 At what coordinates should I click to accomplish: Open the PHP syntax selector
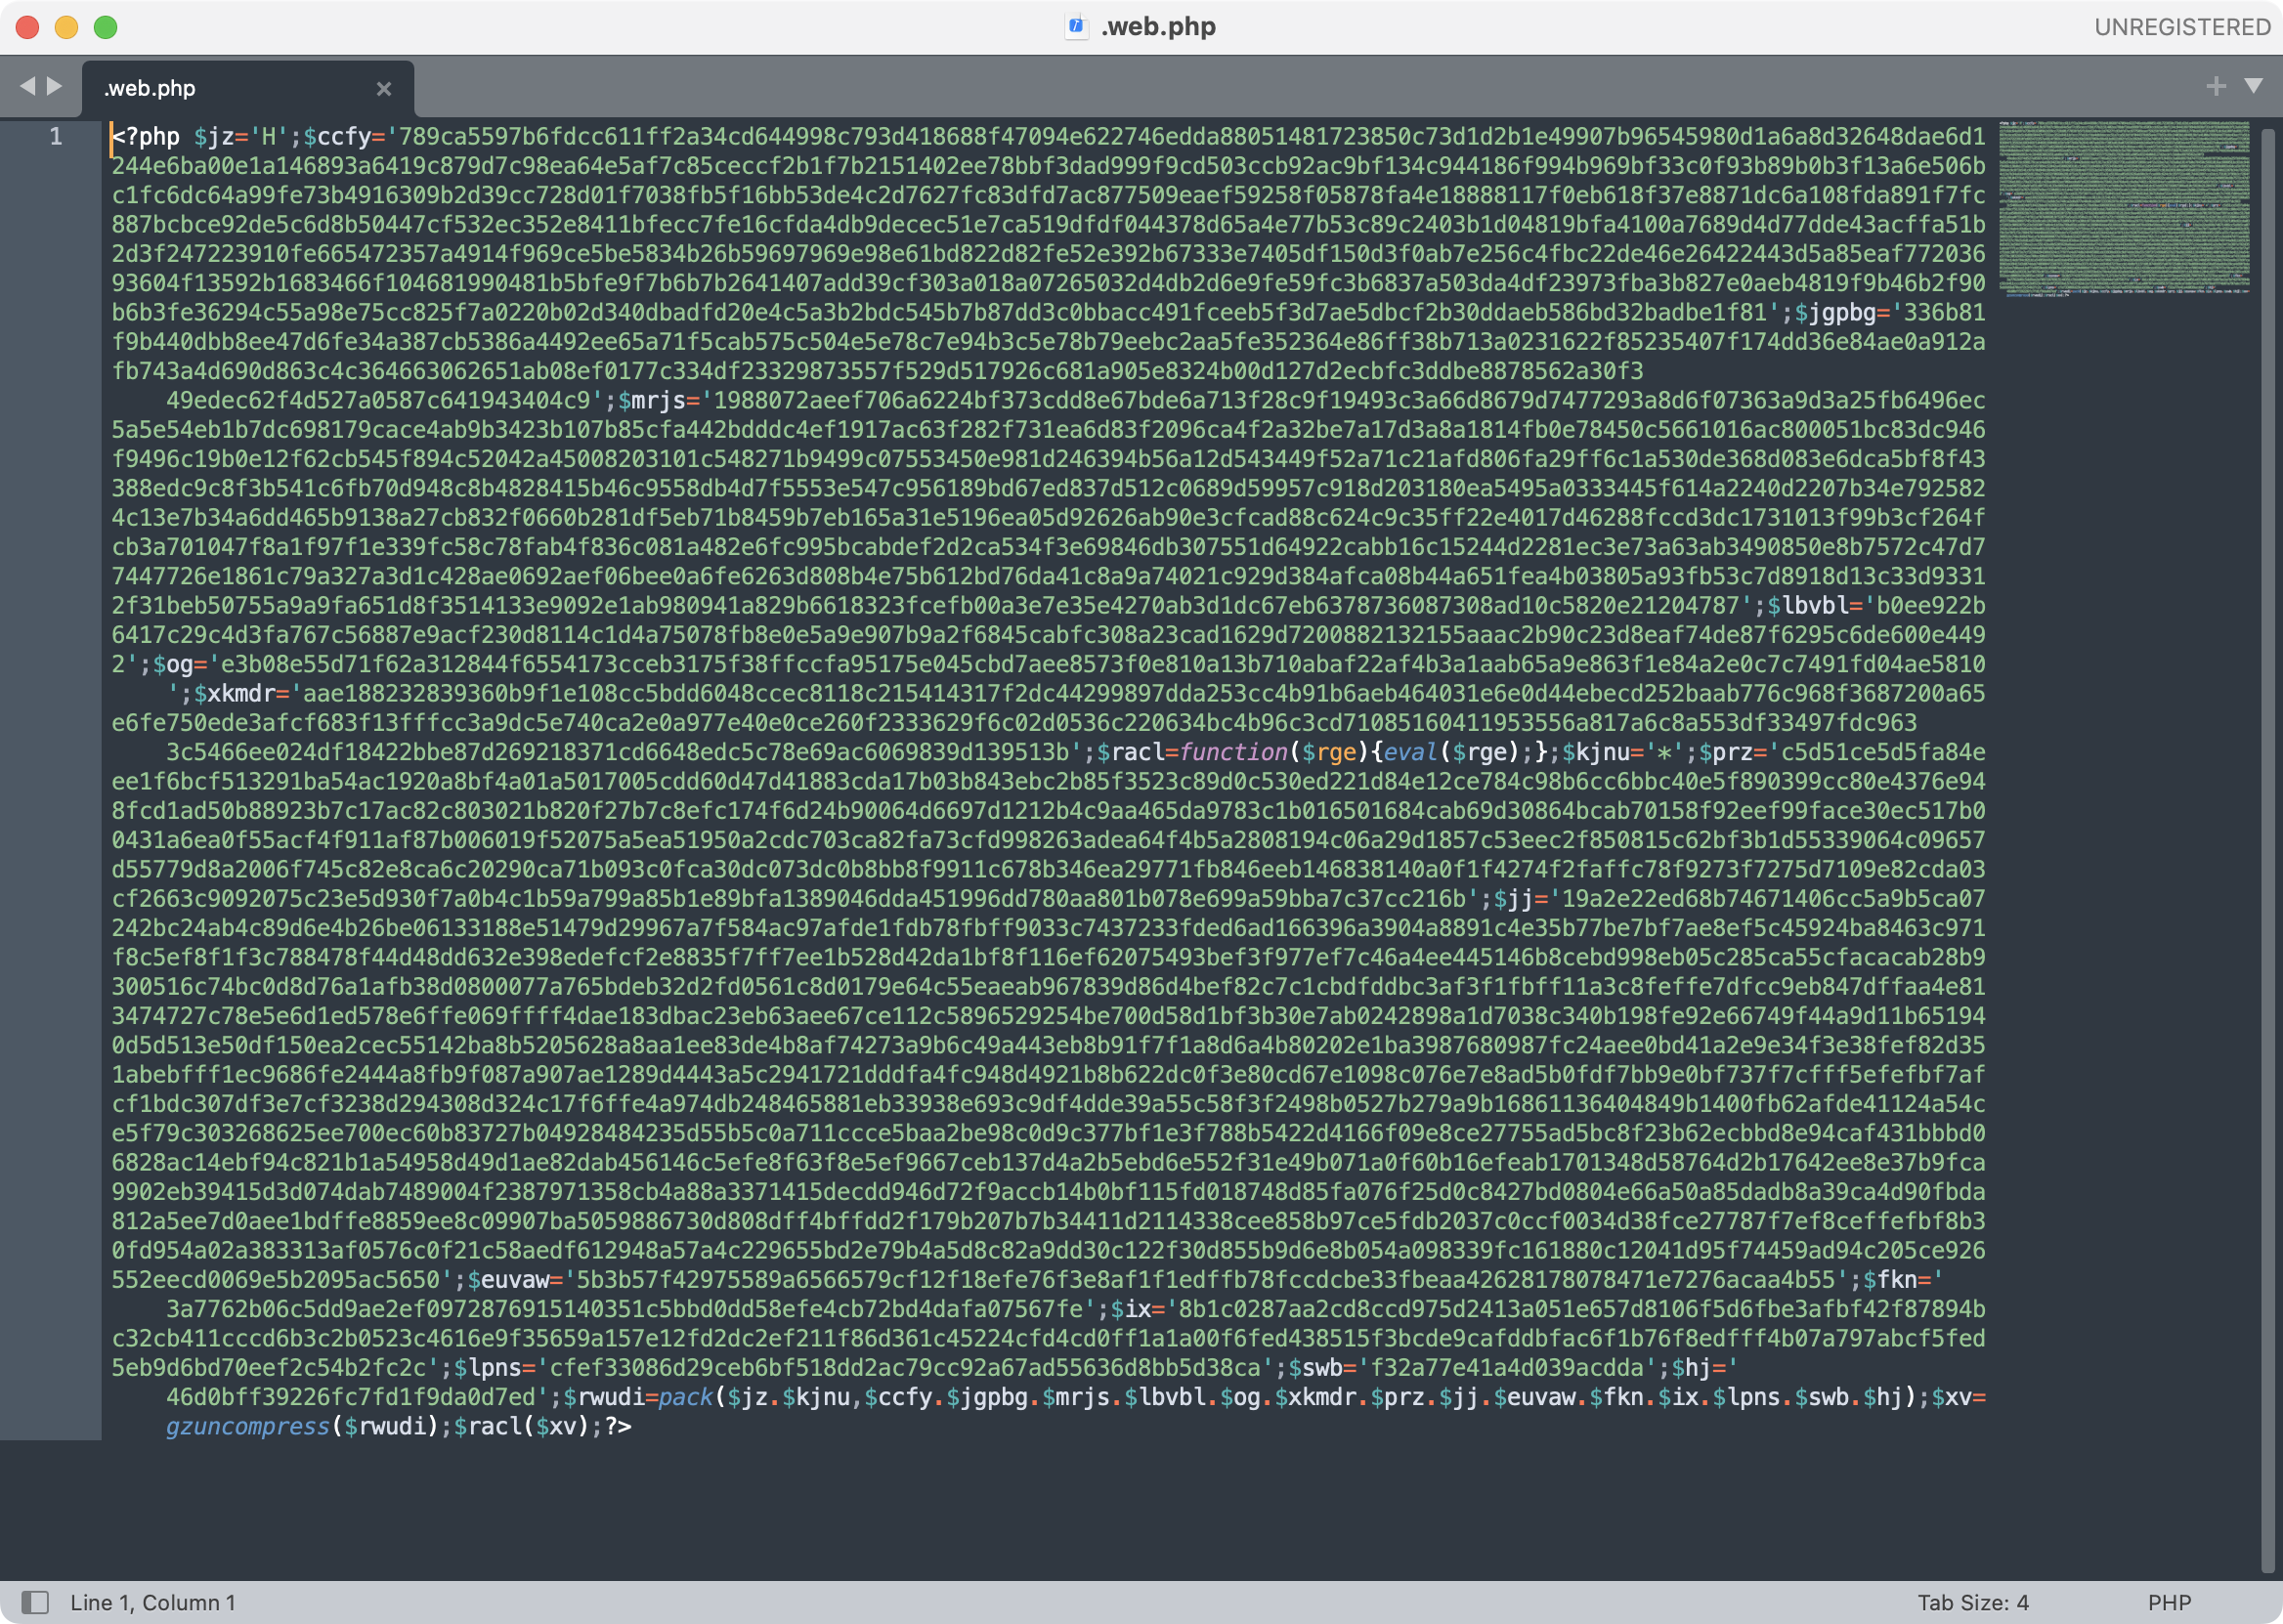[x=2169, y=1602]
